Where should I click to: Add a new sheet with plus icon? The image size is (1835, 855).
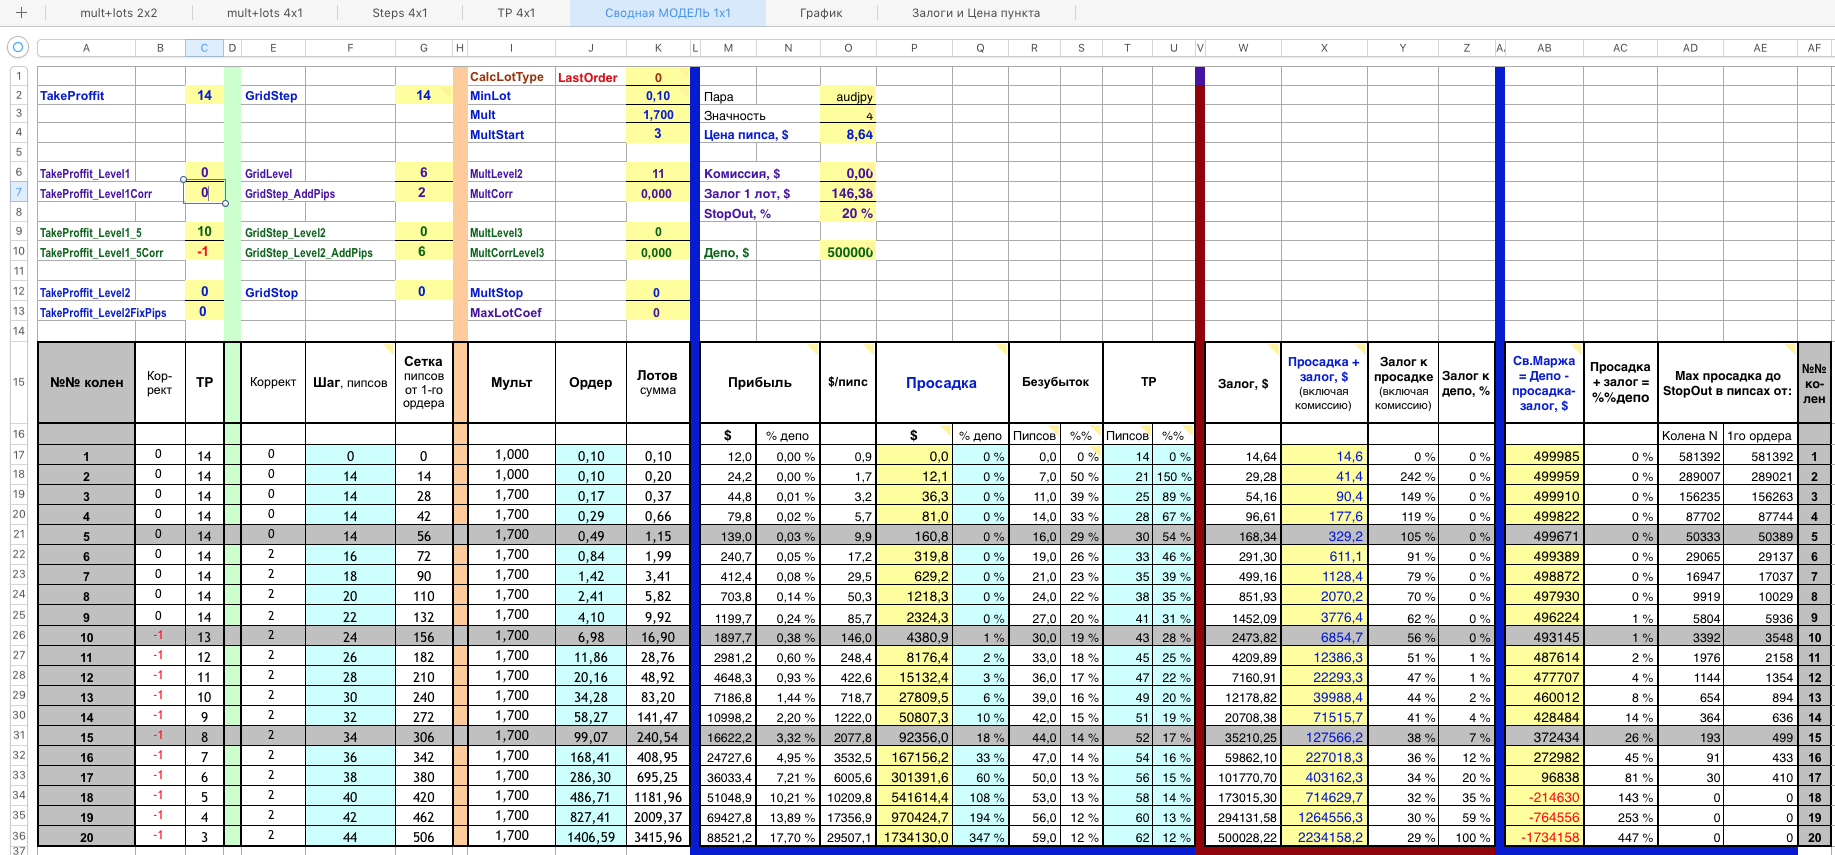(x=21, y=13)
